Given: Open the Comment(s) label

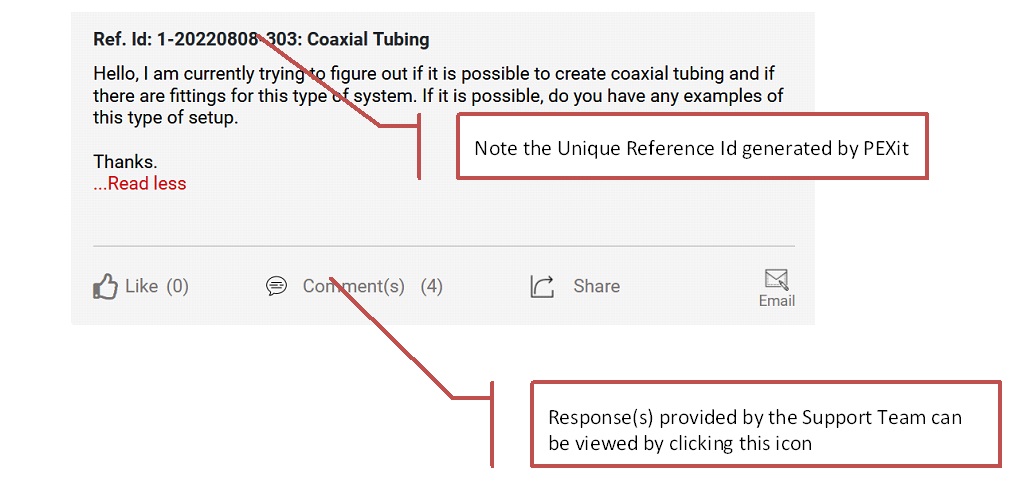Looking at the screenshot, I should 353,286.
